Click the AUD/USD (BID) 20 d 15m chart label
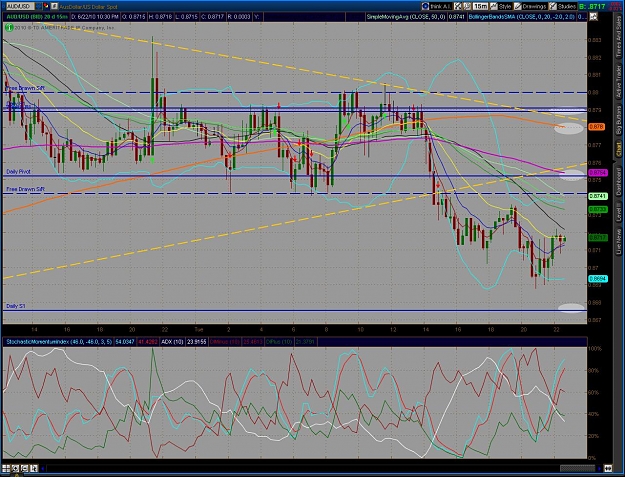Image resolution: width=625 pixels, height=477 pixels. [37, 17]
